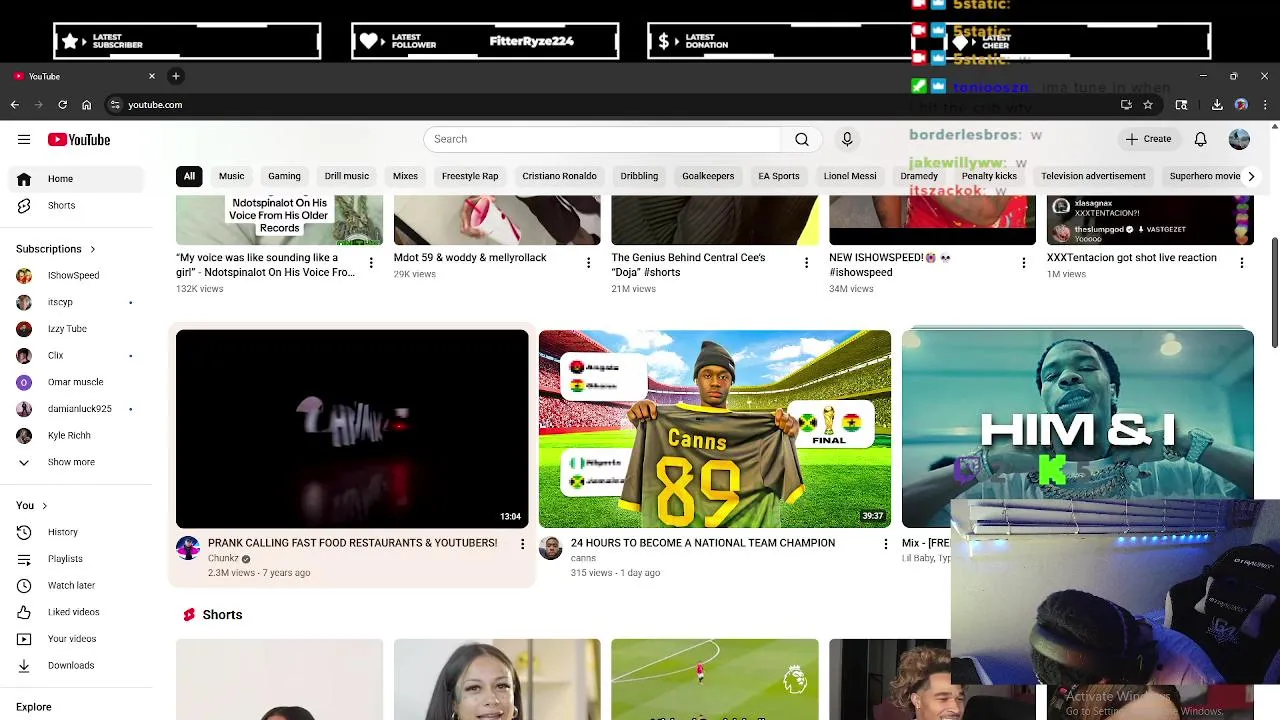This screenshot has width=1280, height=720.
Task: Open options for 24 hours video
Action: click(885, 544)
